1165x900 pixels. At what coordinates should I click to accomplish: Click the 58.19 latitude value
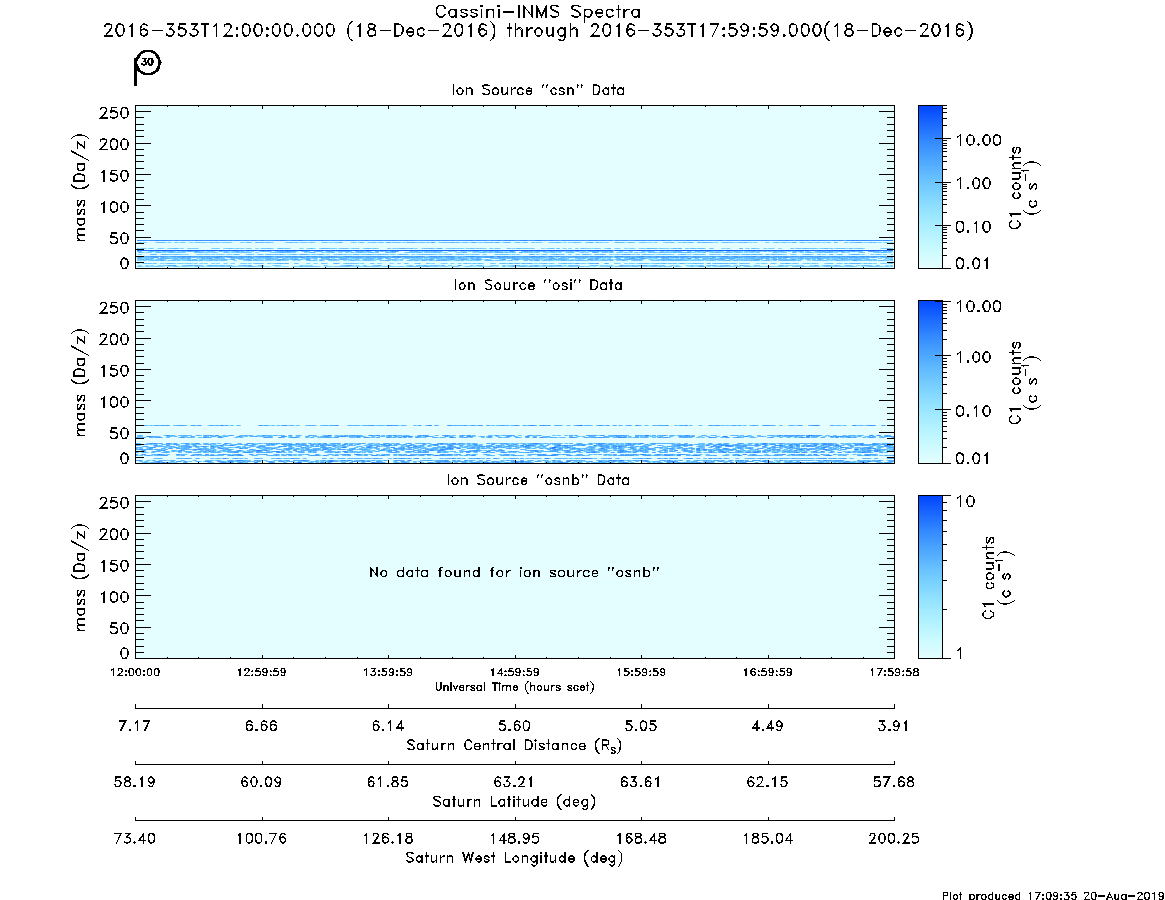134,783
